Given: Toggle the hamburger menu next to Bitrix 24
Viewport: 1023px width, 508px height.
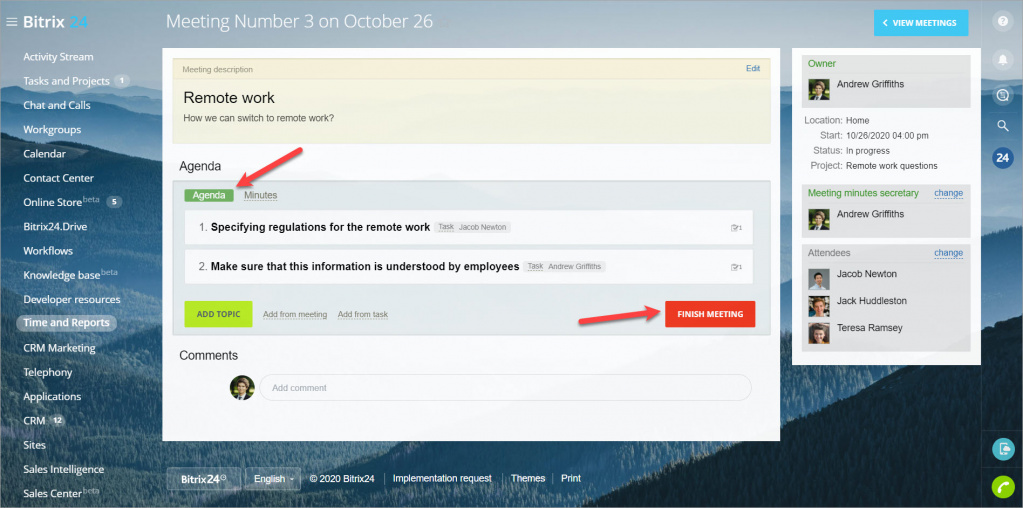Looking at the screenshot, I should point(11,22).
